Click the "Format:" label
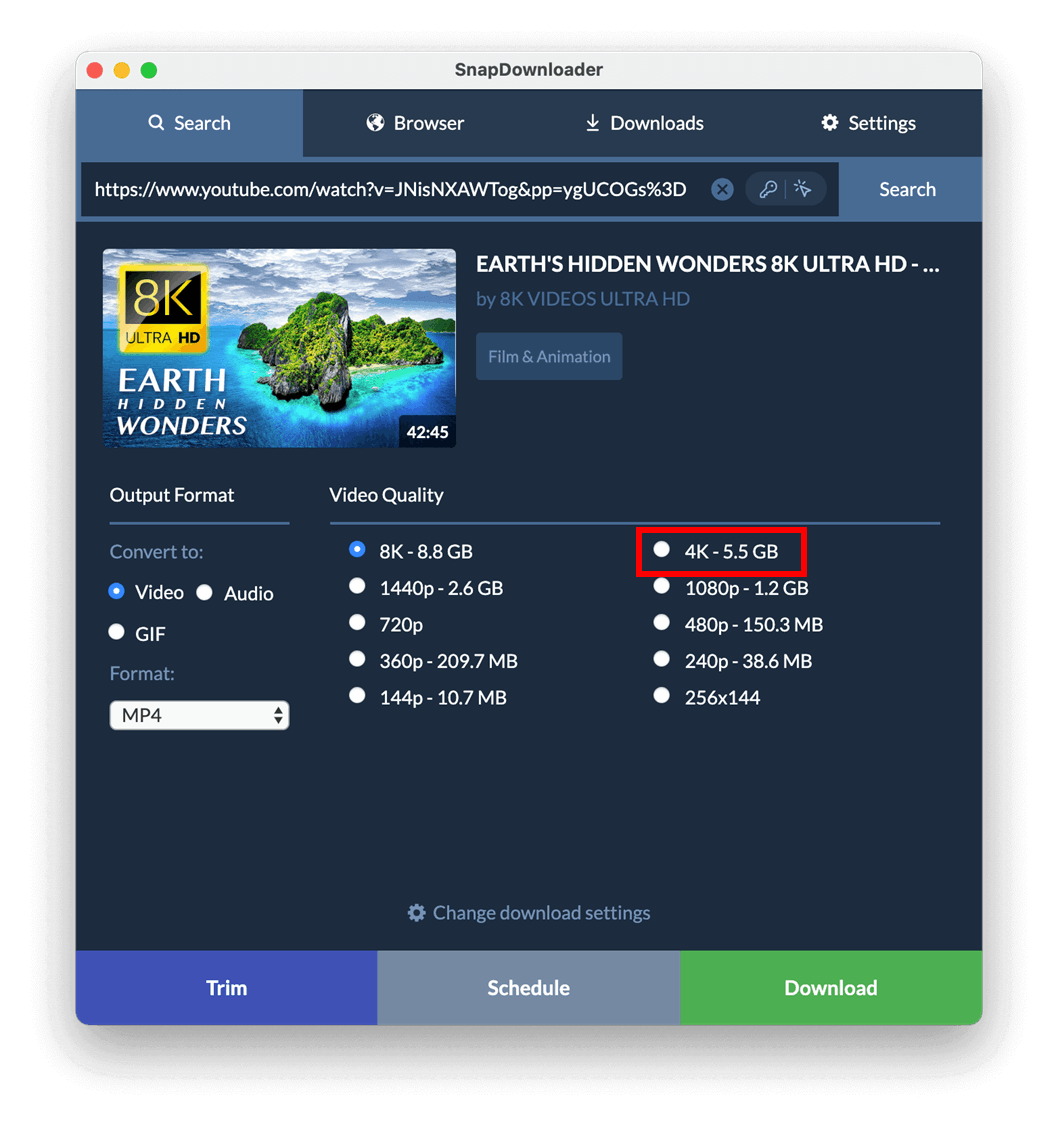Viewport: 1058px width, 1125px height. coord(142,674)
